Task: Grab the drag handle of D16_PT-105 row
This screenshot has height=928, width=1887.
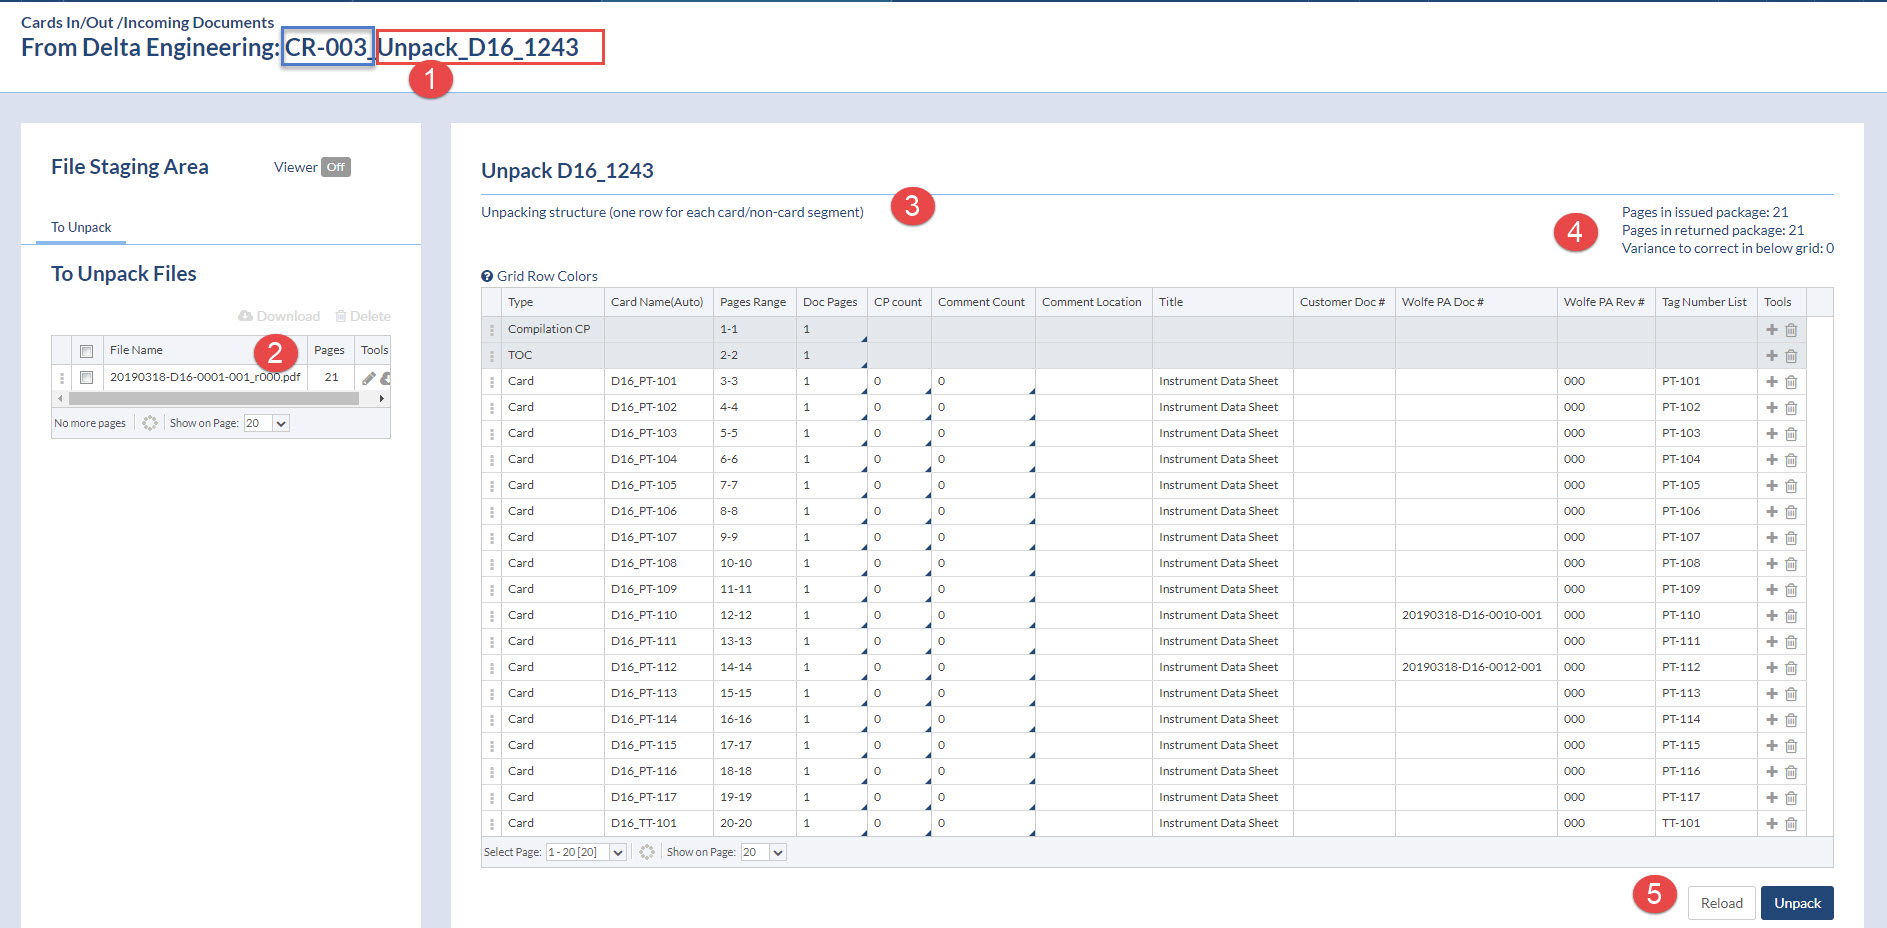Action: tap(491, 486)
